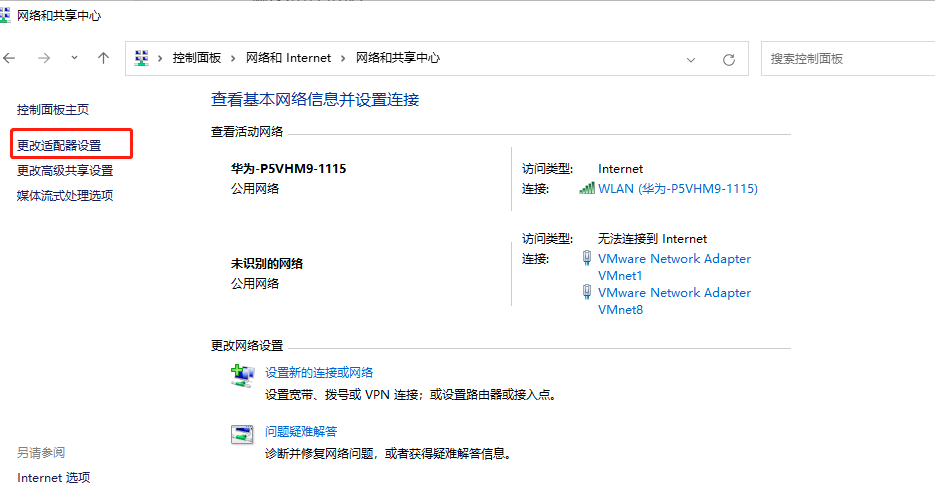Click the set up new connection icon

coord(242,376)
